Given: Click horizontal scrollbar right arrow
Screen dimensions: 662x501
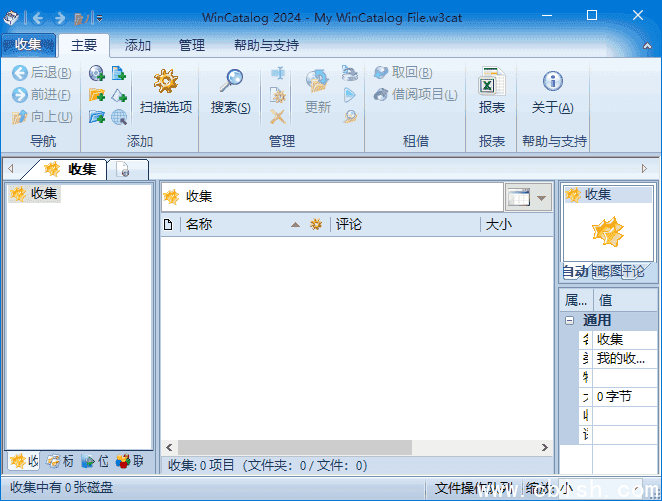Looking at the screenshot, I should [x=545, y=447].
